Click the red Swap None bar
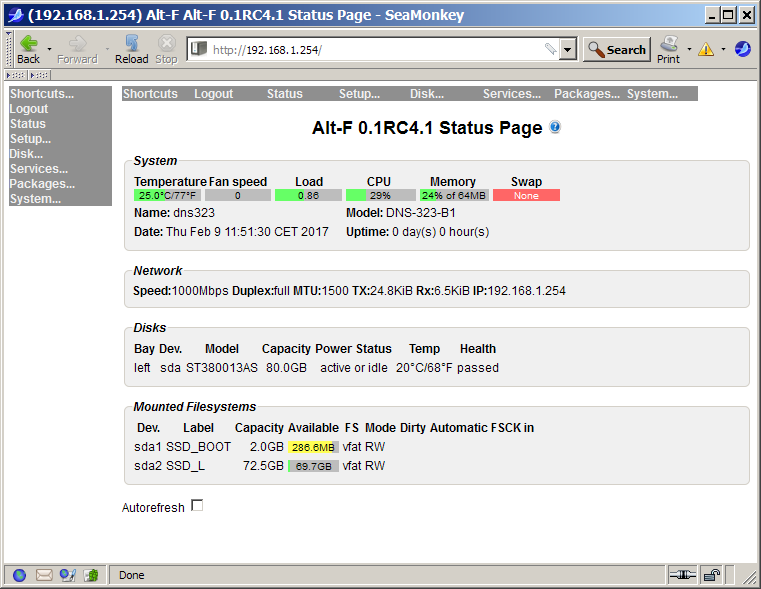 point(527,196)
